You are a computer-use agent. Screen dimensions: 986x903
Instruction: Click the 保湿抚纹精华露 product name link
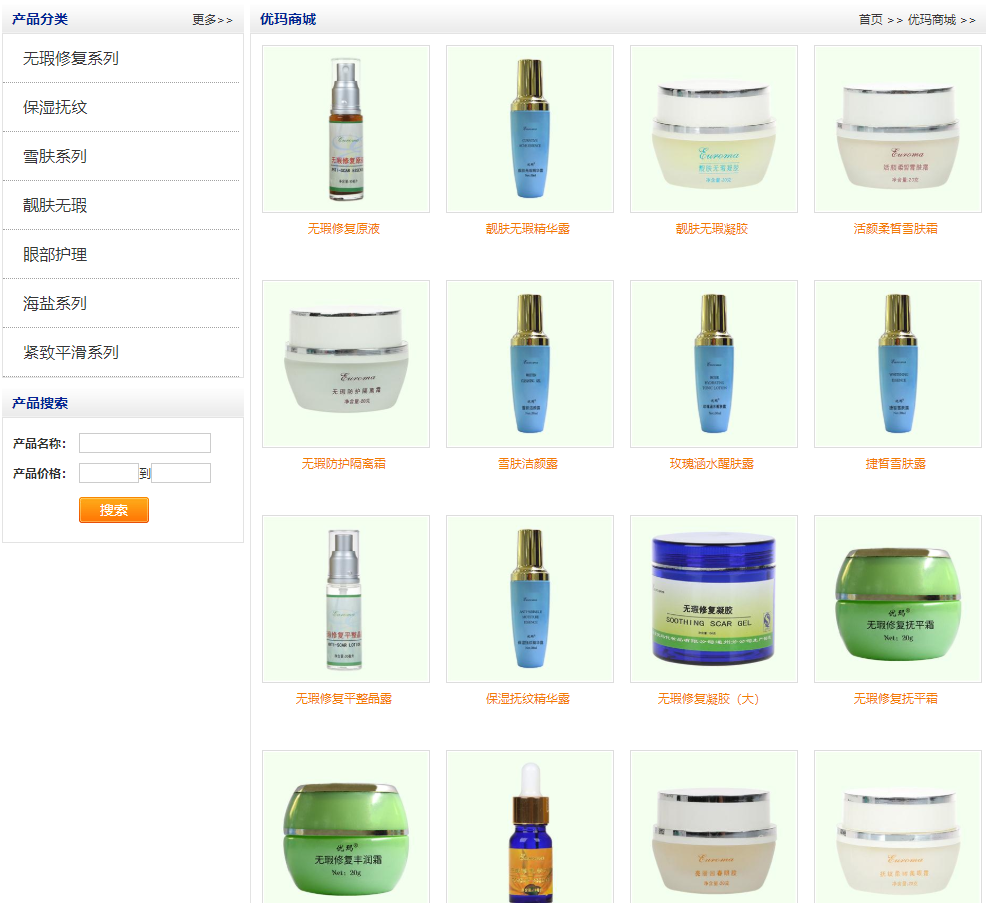point(528,699)
